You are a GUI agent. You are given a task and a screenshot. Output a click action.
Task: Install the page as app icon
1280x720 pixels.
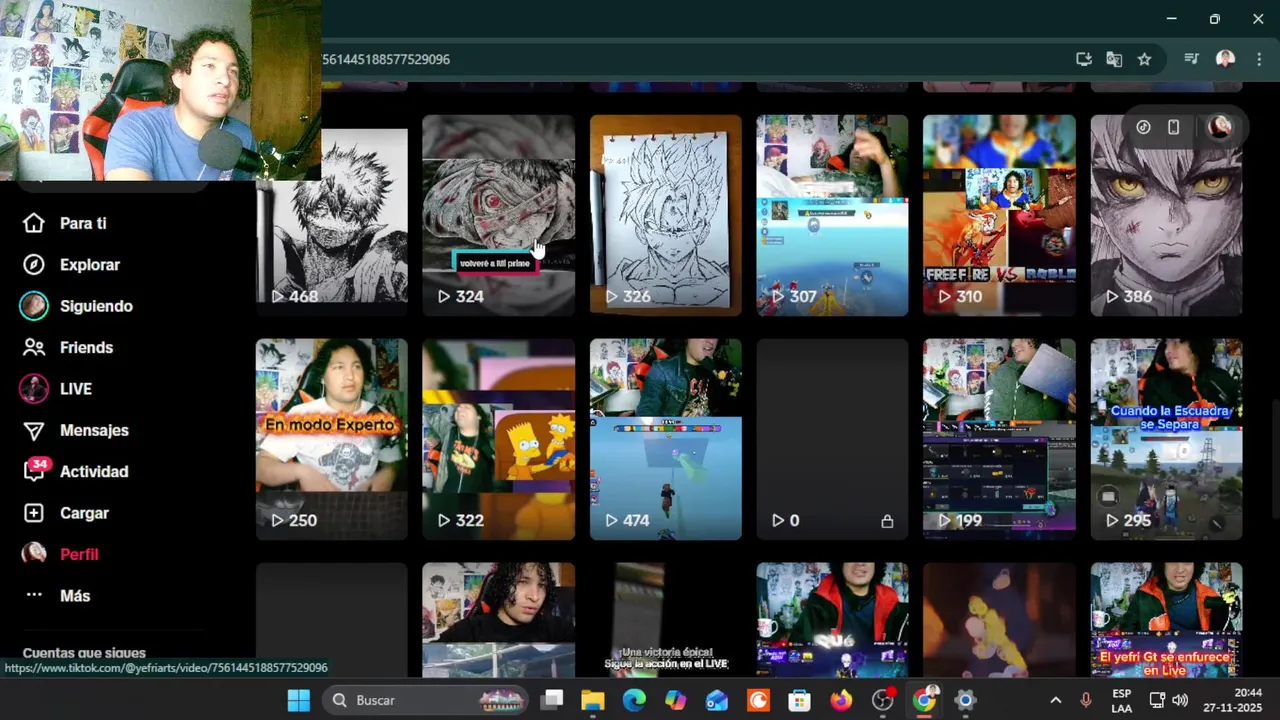(1084, 59)
